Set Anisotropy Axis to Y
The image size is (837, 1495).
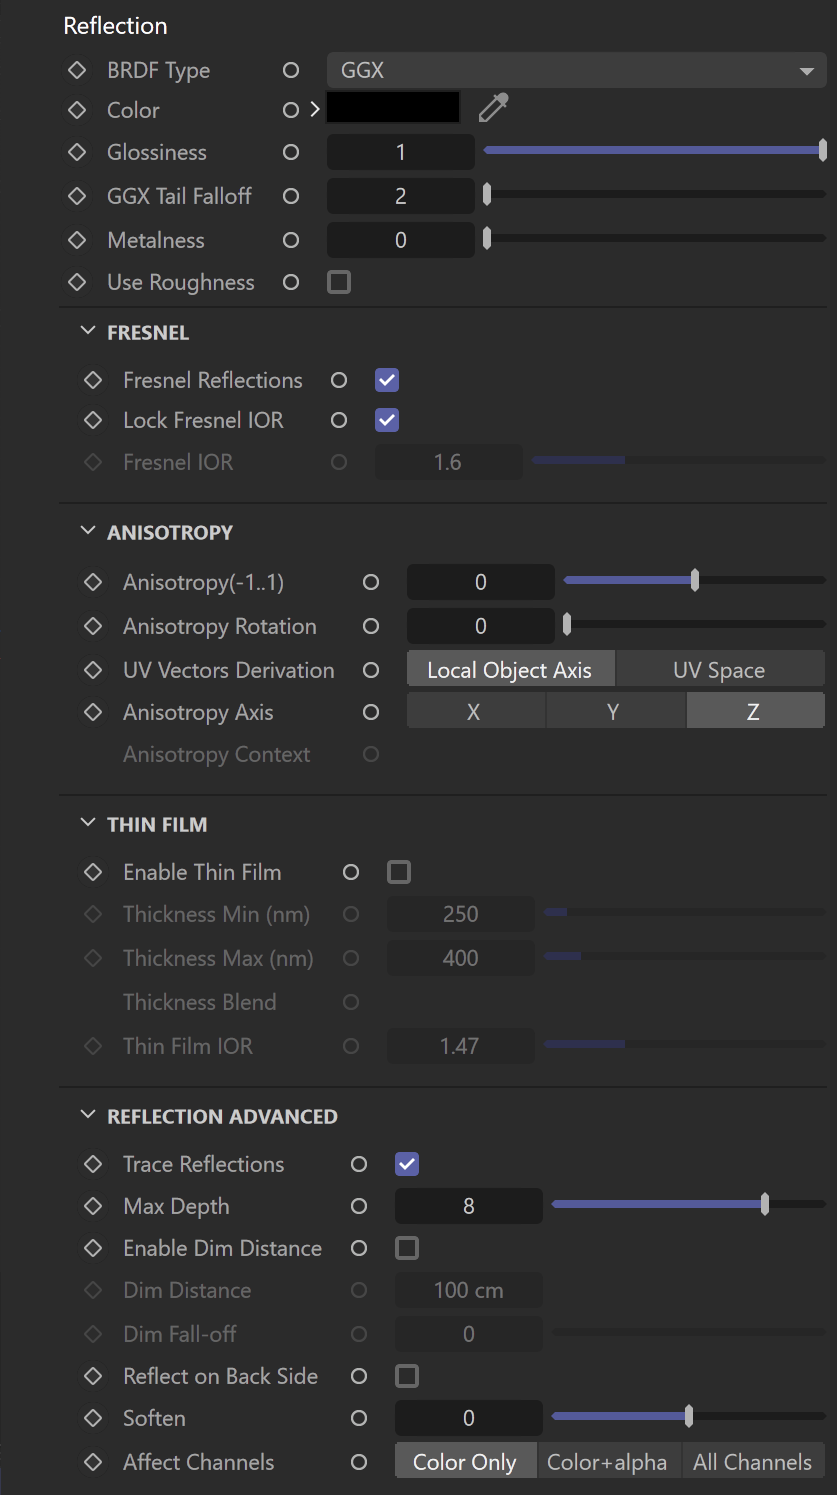tap(615, 712)
